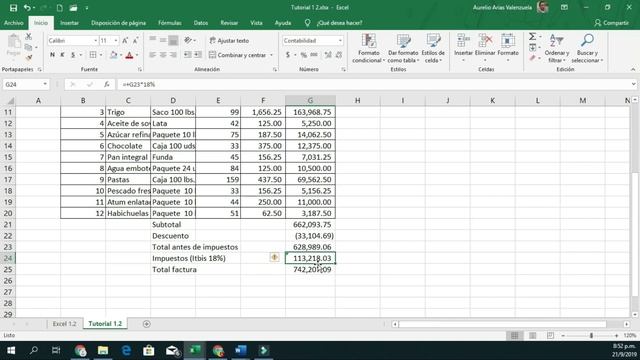Open the text orientation tool
Screen dimensions: 640x360
189,40
